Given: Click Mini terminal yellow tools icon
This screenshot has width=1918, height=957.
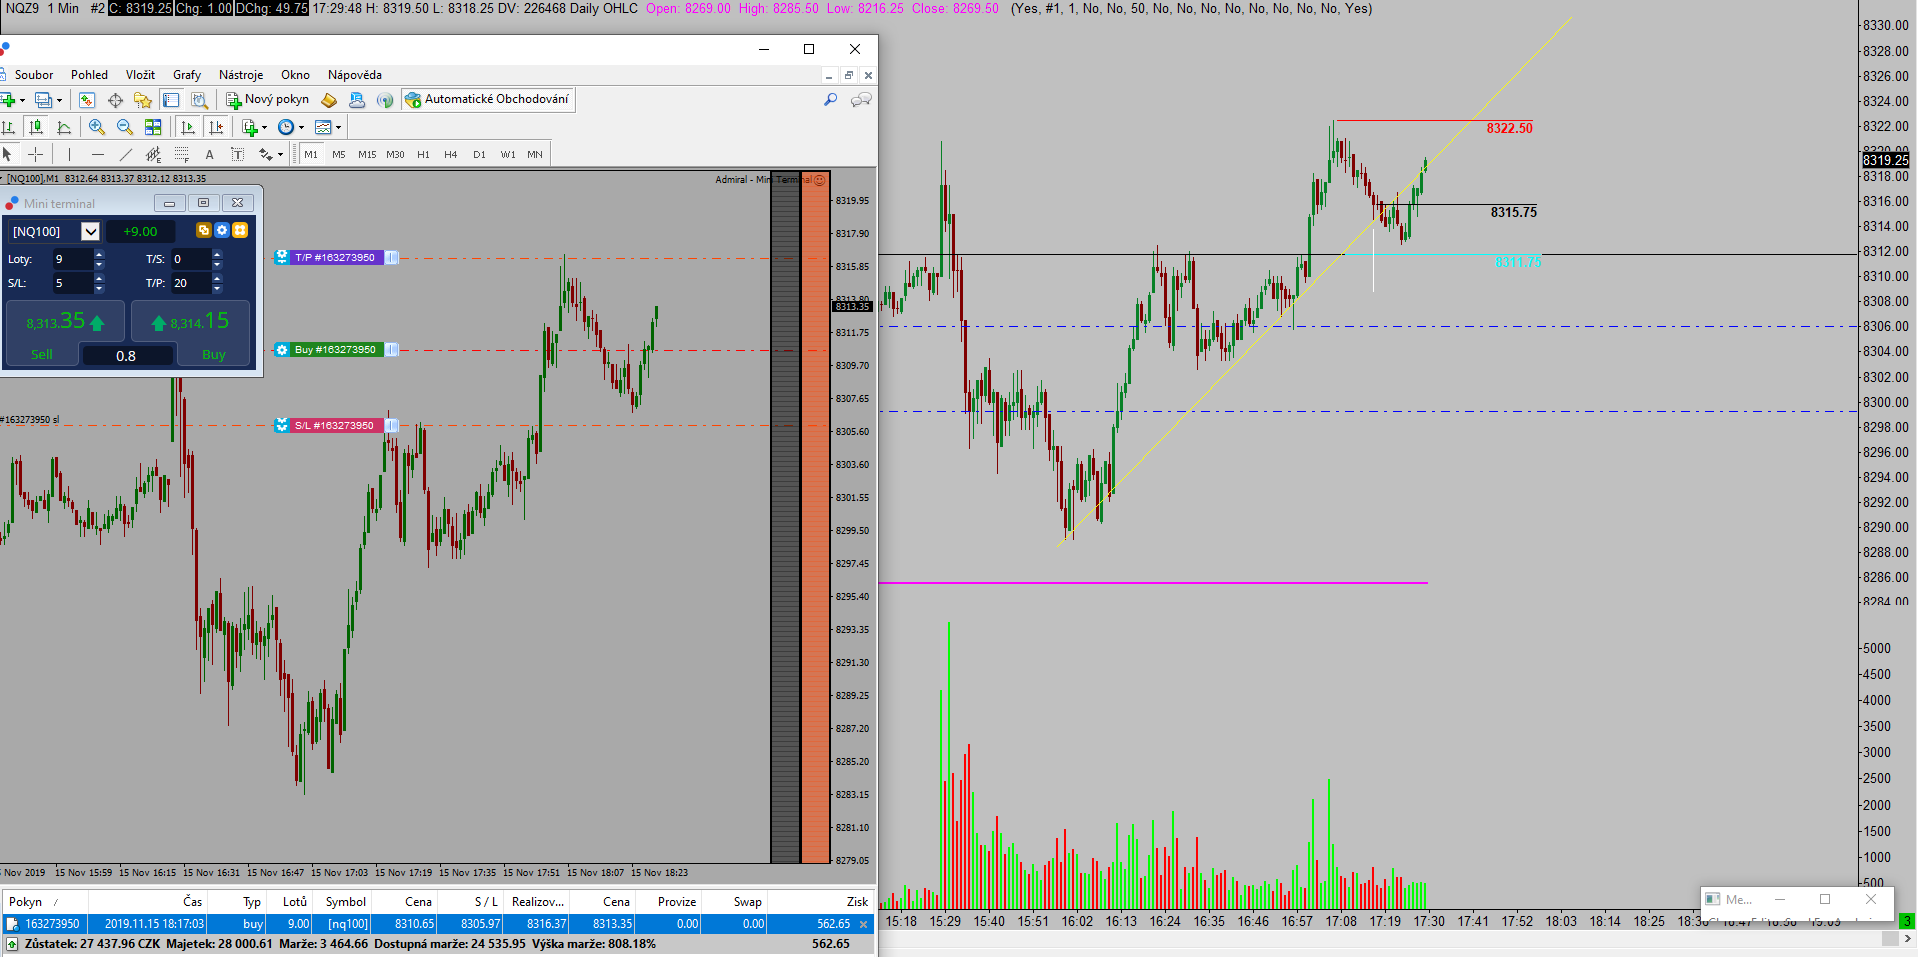Looking at the screenshot, I should (240, 230).
